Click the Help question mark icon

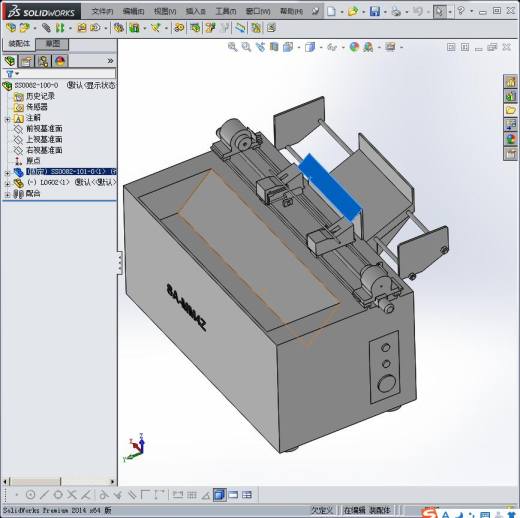coord(461,11)
